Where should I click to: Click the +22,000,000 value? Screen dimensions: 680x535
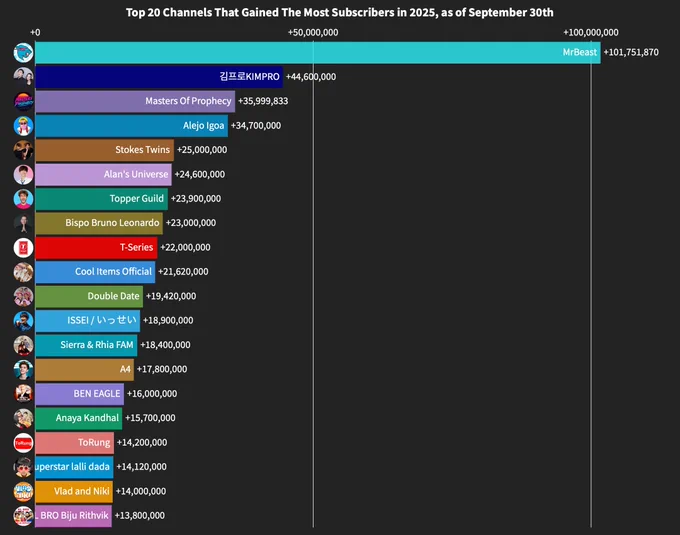click(186, 248)
